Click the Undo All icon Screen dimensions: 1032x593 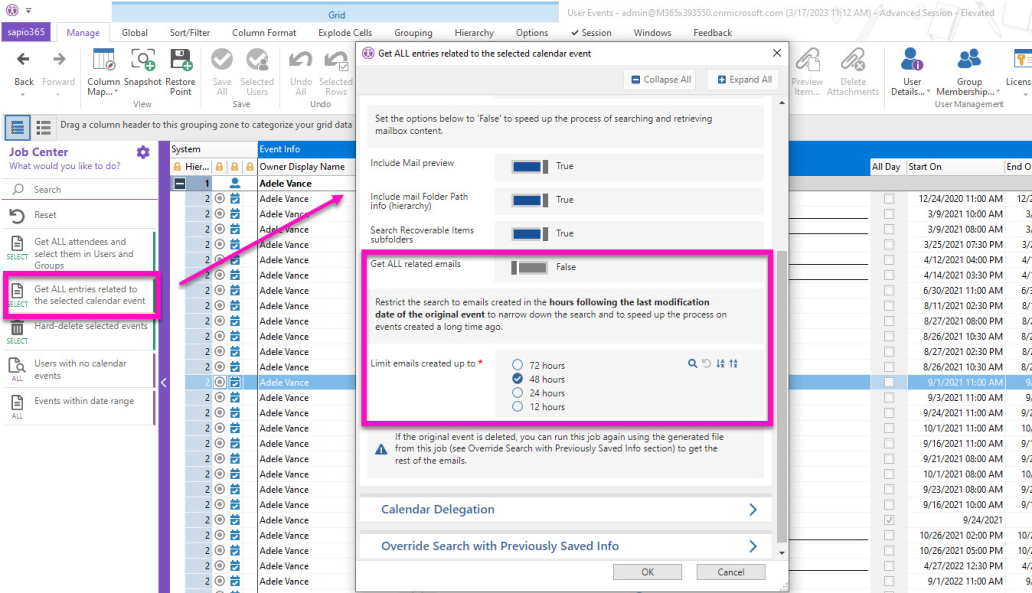[301, 60]
